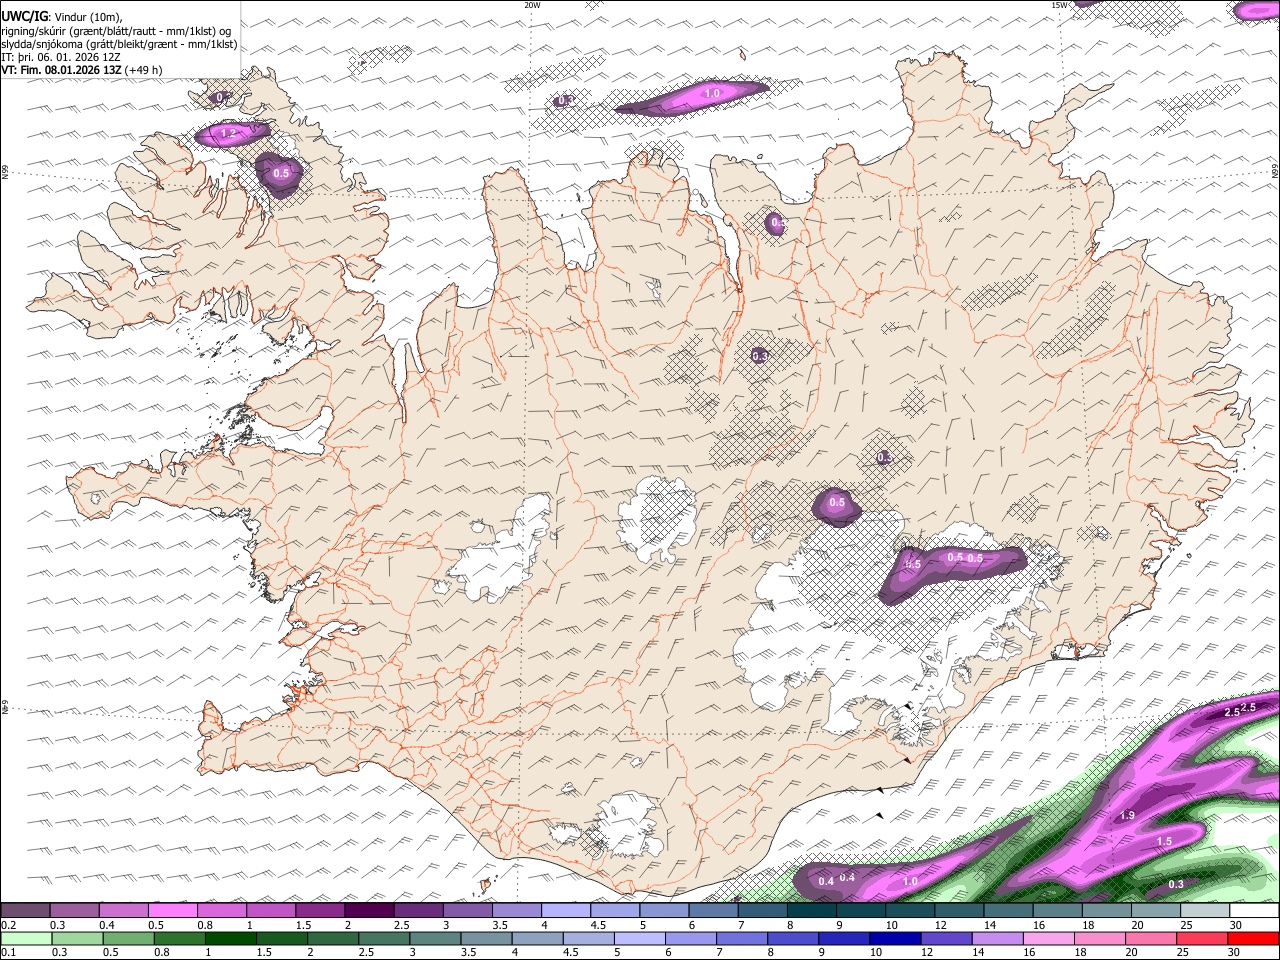Click the lavender rain legend swatch for 5
This screenshot has height=960, width=1280.
[x=639, y=939]
